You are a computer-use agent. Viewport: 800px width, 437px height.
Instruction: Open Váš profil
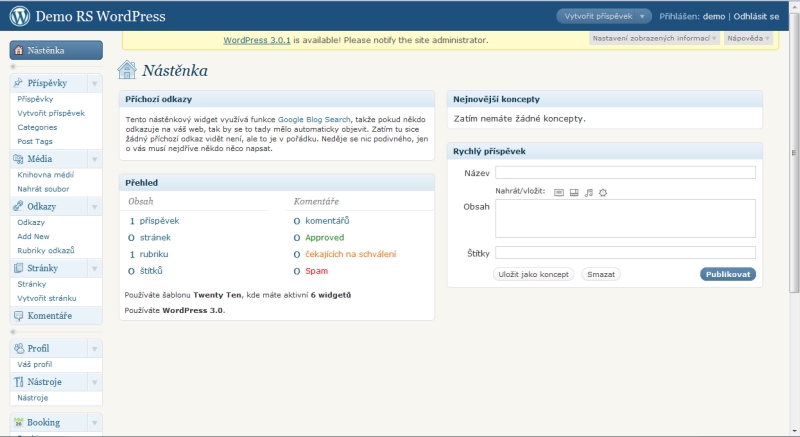(x=35, y=364)
